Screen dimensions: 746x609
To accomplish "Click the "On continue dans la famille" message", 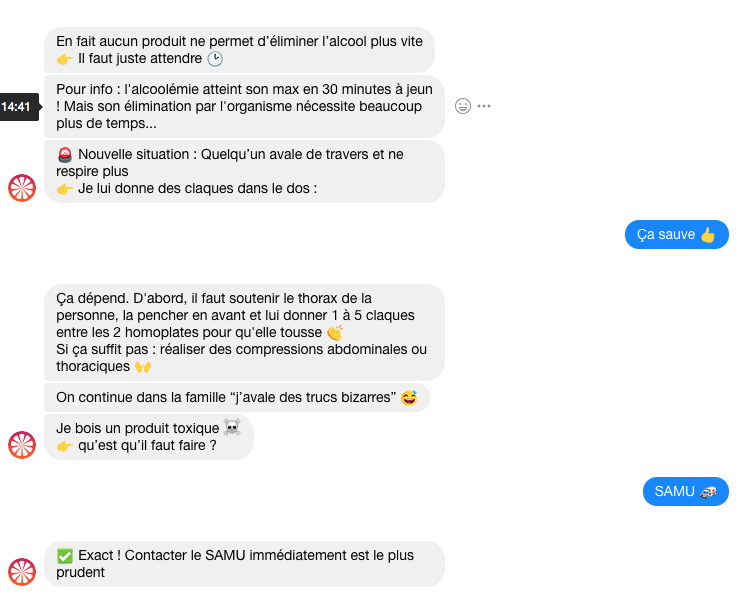I will 236,398.
